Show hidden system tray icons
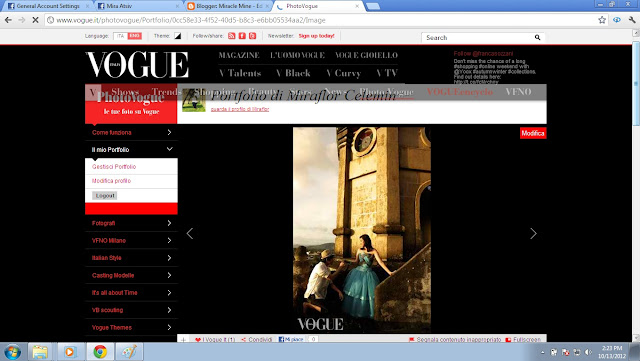The image size is (640, 361). click(x=542, y=352)
